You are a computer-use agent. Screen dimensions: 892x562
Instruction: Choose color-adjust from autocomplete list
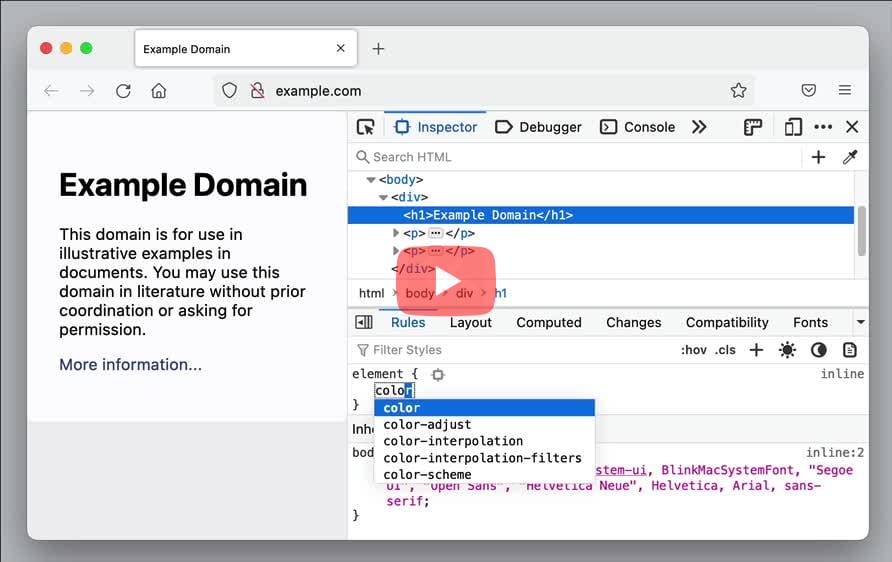(x=485, y=424)
